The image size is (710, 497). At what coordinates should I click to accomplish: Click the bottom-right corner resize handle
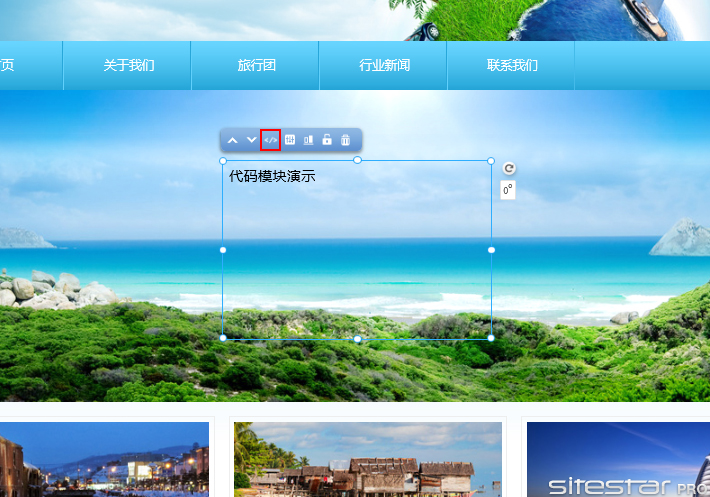point(491,338)
